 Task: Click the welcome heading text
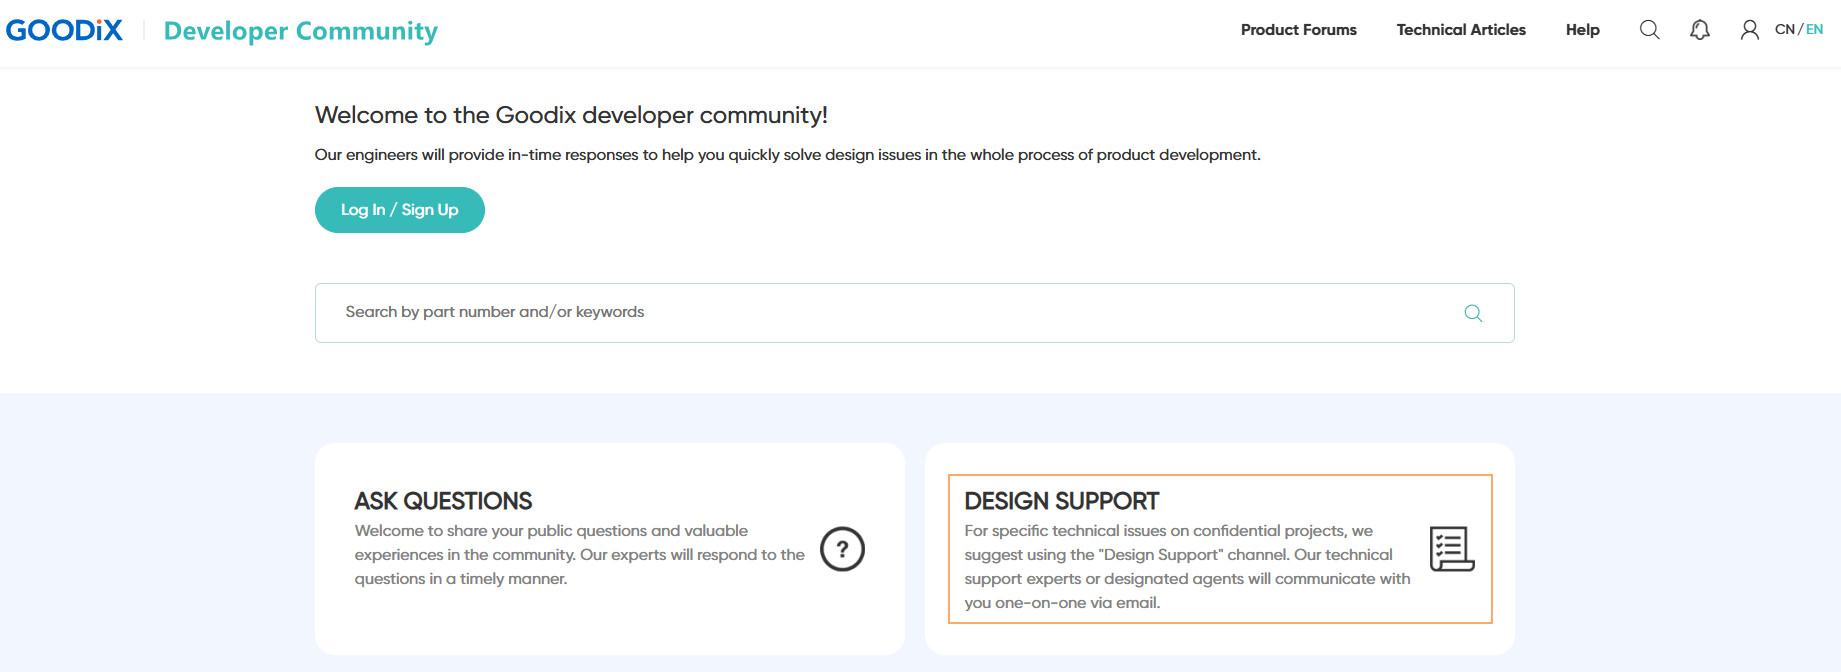[x=571, y=115]
